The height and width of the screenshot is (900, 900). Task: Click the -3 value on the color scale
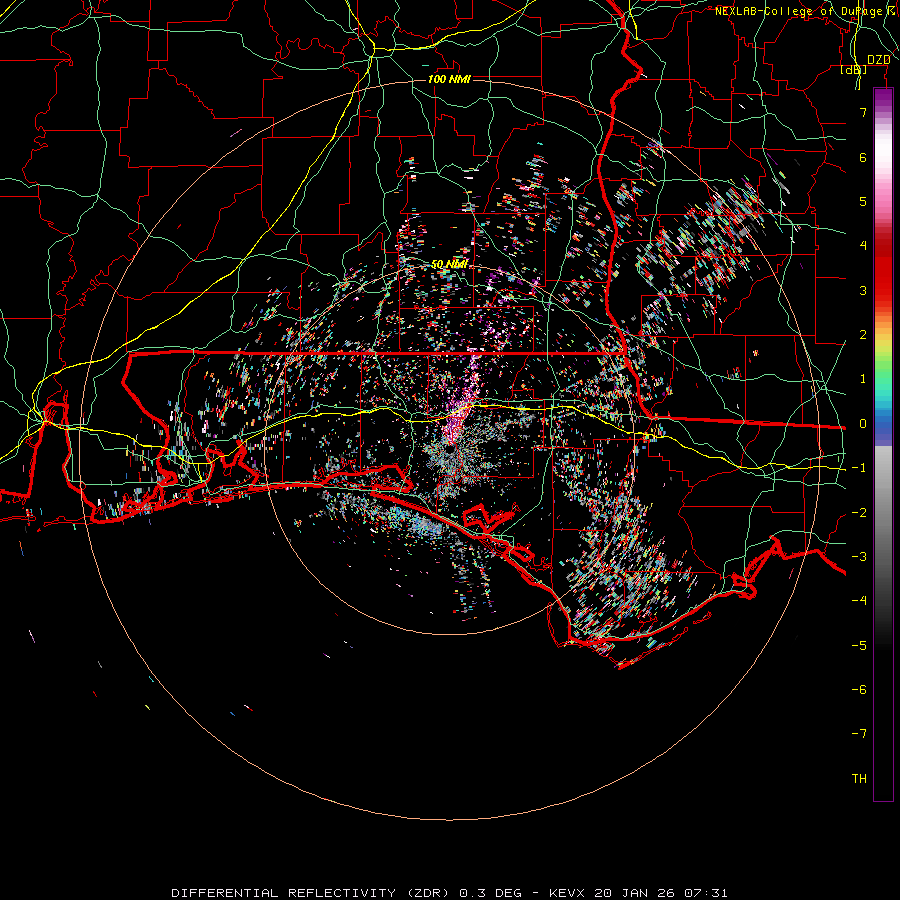click(x=859, y=557)
